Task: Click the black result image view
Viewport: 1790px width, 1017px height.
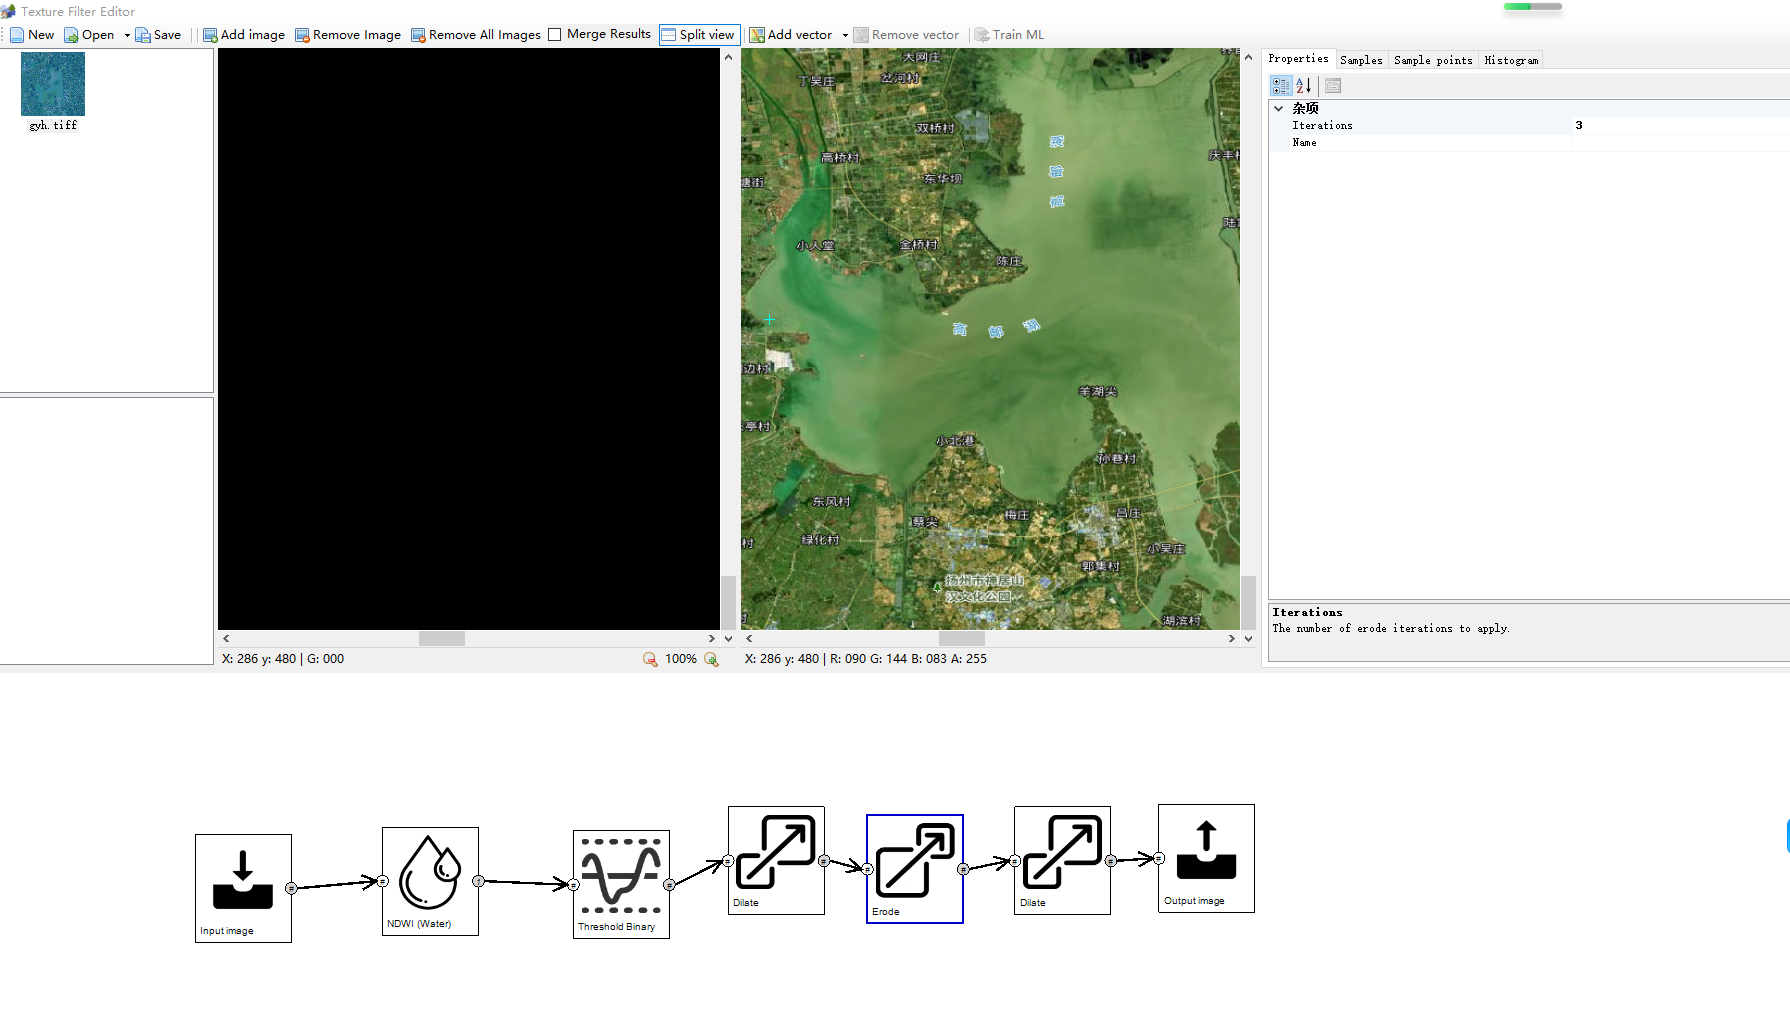Action: (x=469, y=339)
